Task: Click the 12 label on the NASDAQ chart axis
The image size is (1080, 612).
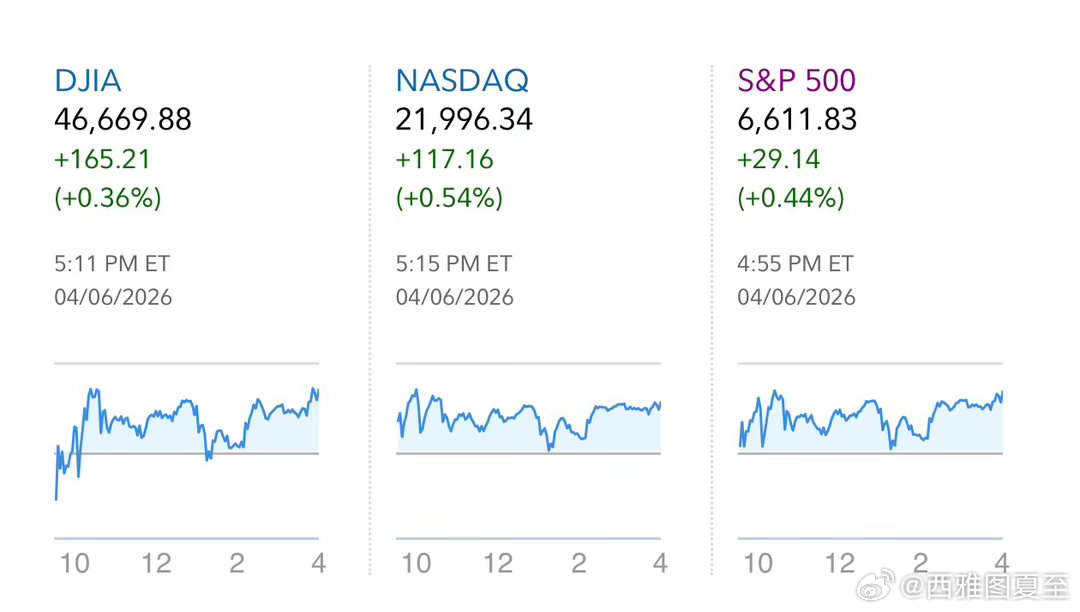Action: 498,563
